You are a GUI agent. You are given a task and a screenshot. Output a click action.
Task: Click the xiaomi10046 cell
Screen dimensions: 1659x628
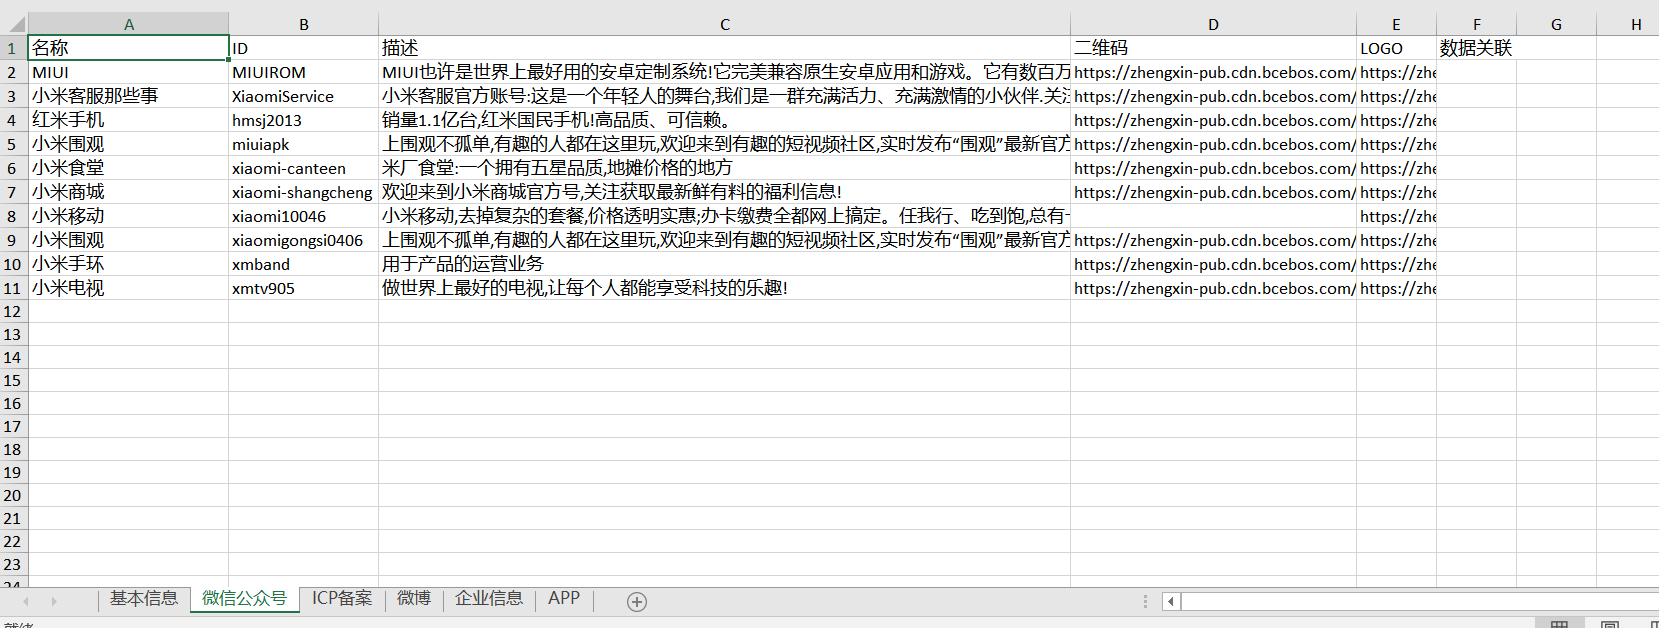(304, 216)
